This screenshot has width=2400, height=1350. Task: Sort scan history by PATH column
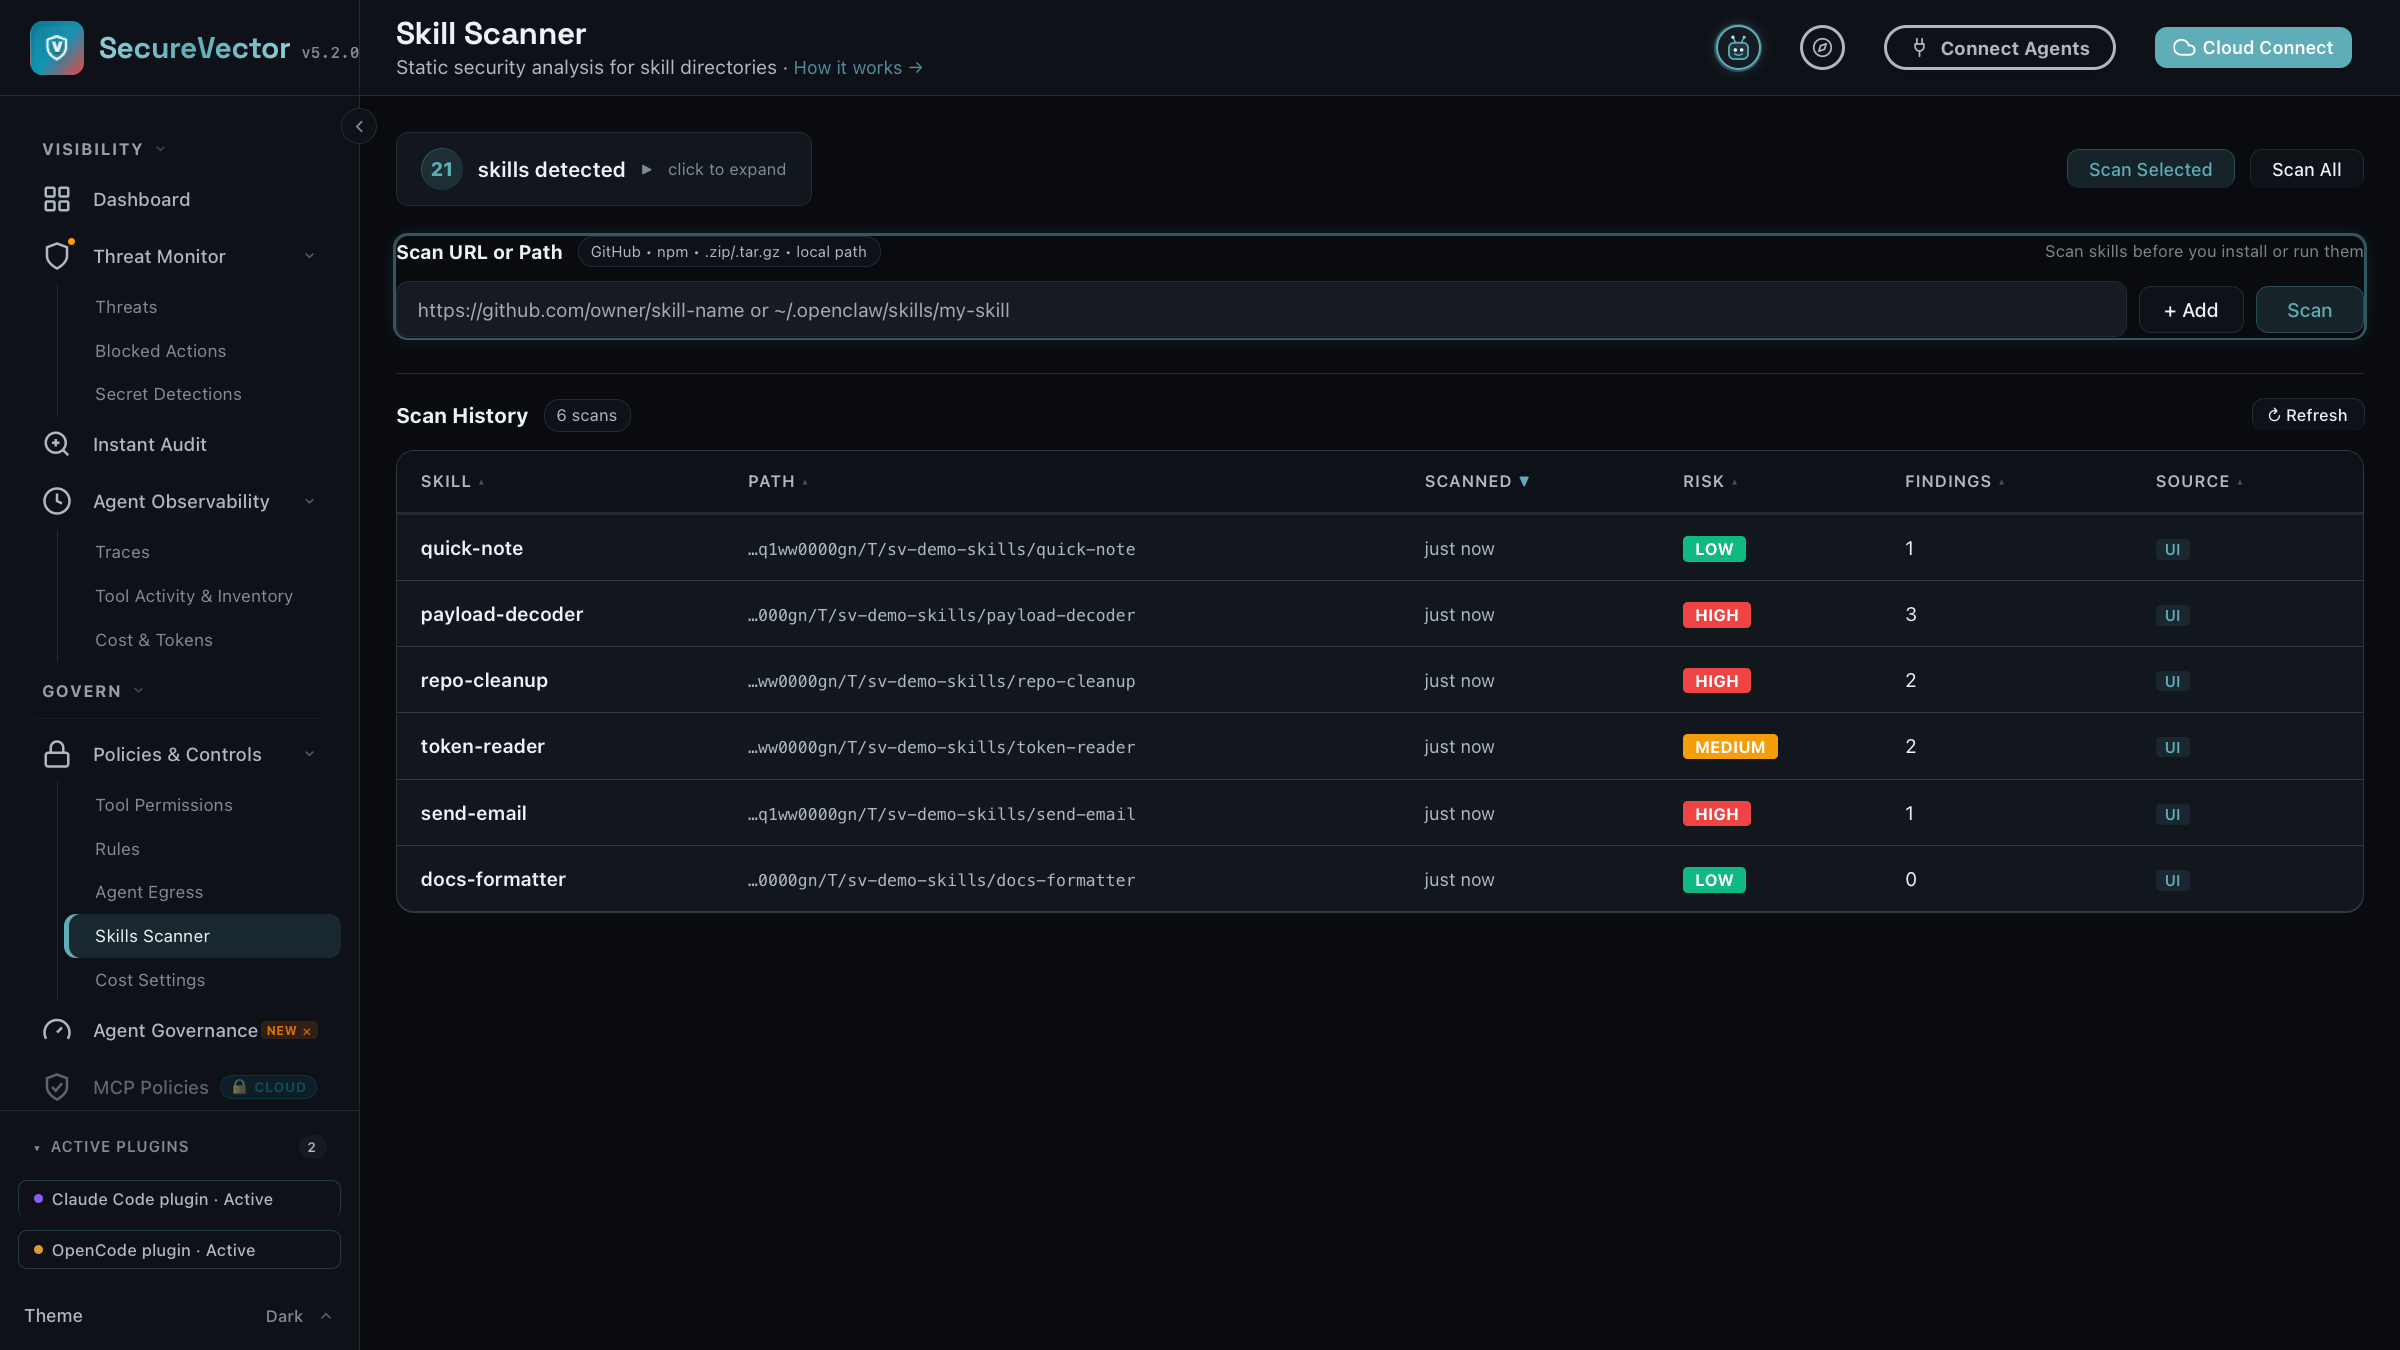(778, 481)
